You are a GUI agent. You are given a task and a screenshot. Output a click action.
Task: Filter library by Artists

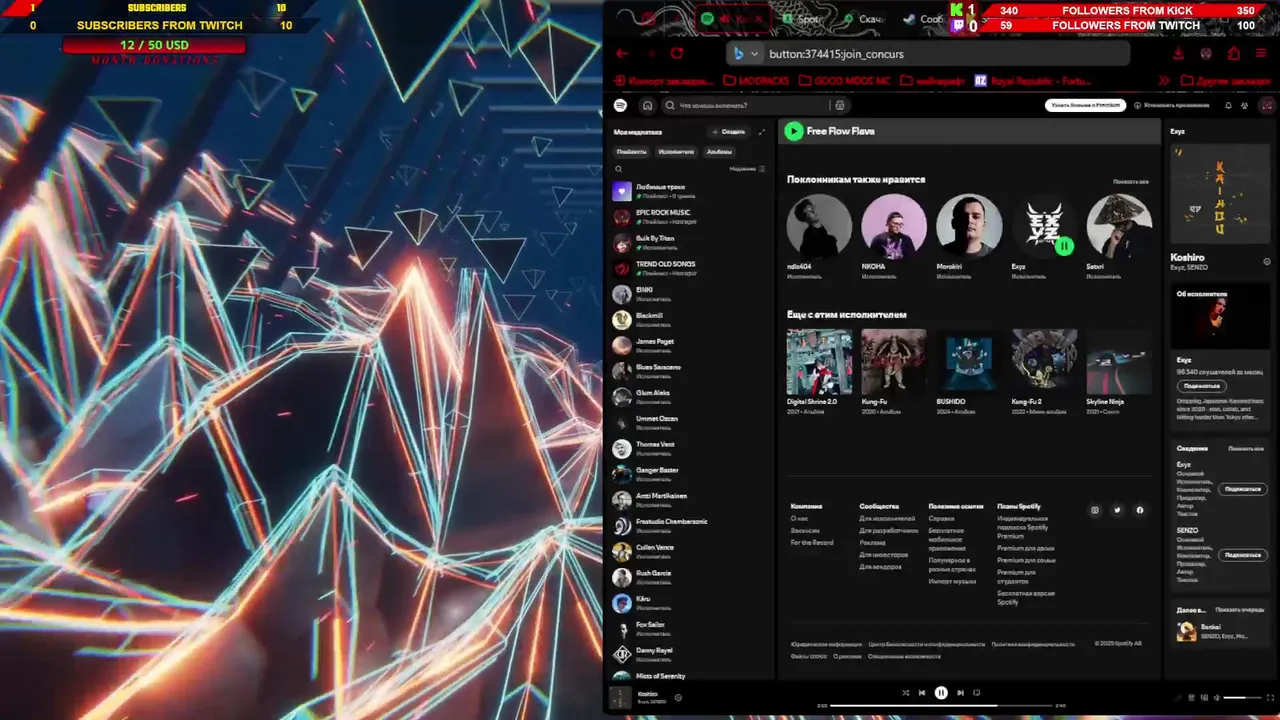(676, 152)
